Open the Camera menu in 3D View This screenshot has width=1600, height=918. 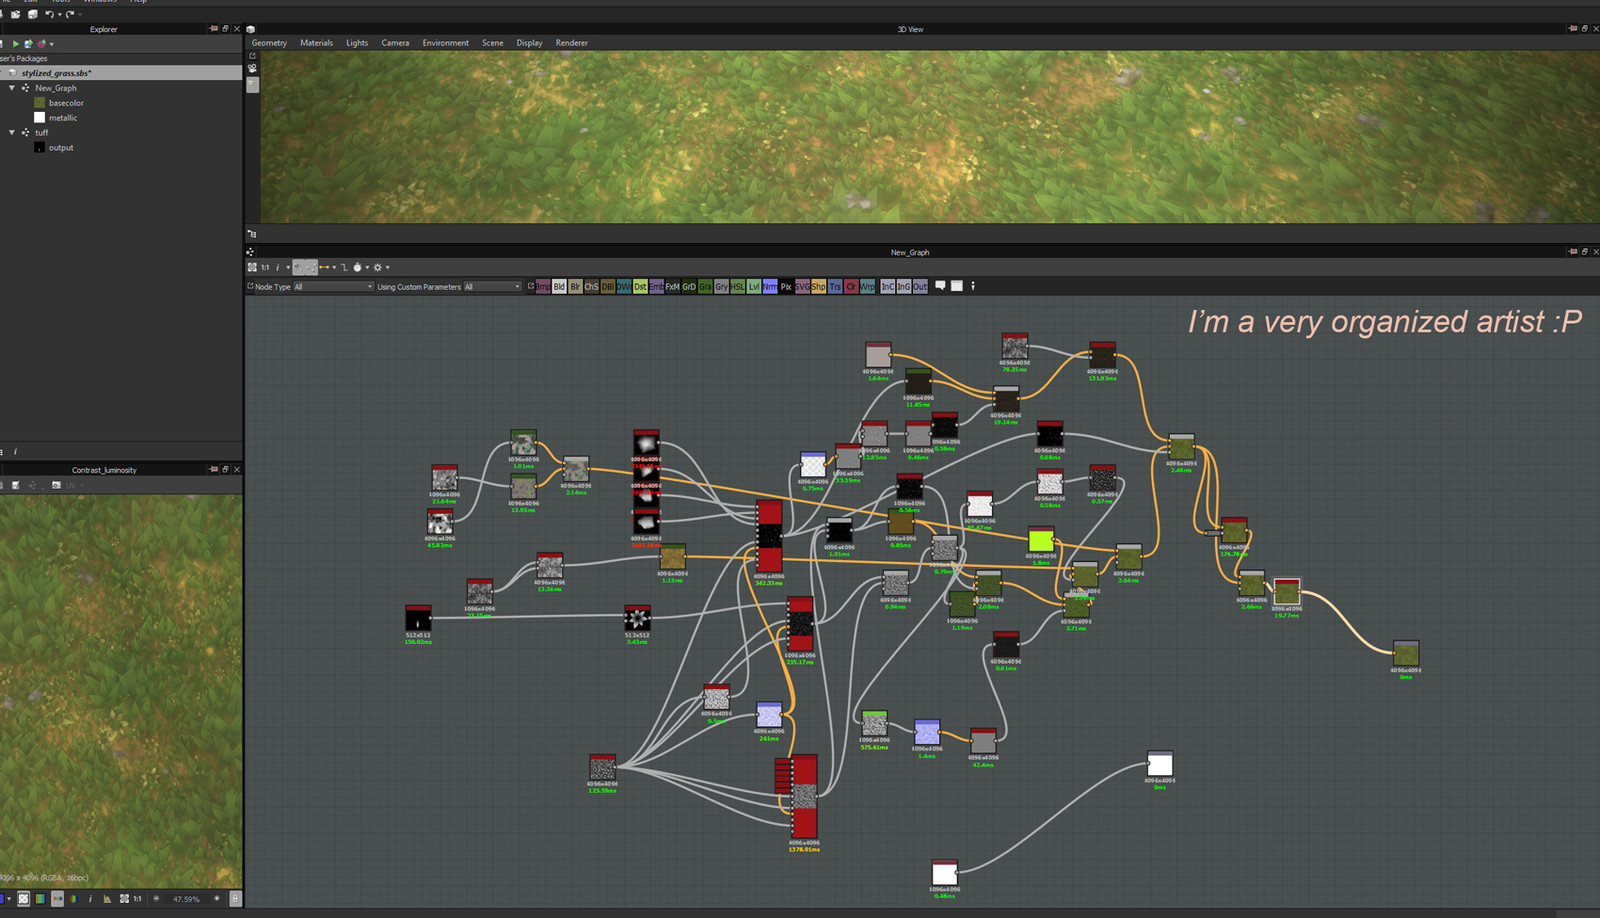(x=395, y=43)
